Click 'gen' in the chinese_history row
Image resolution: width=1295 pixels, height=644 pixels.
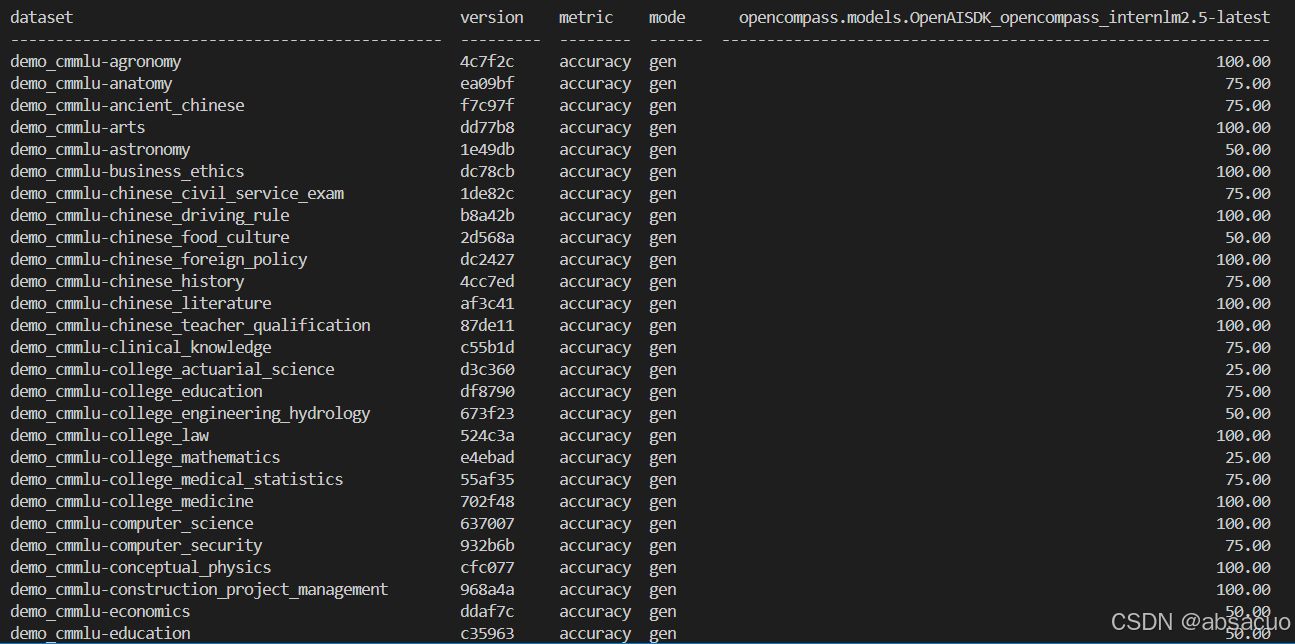pos(662,281)
